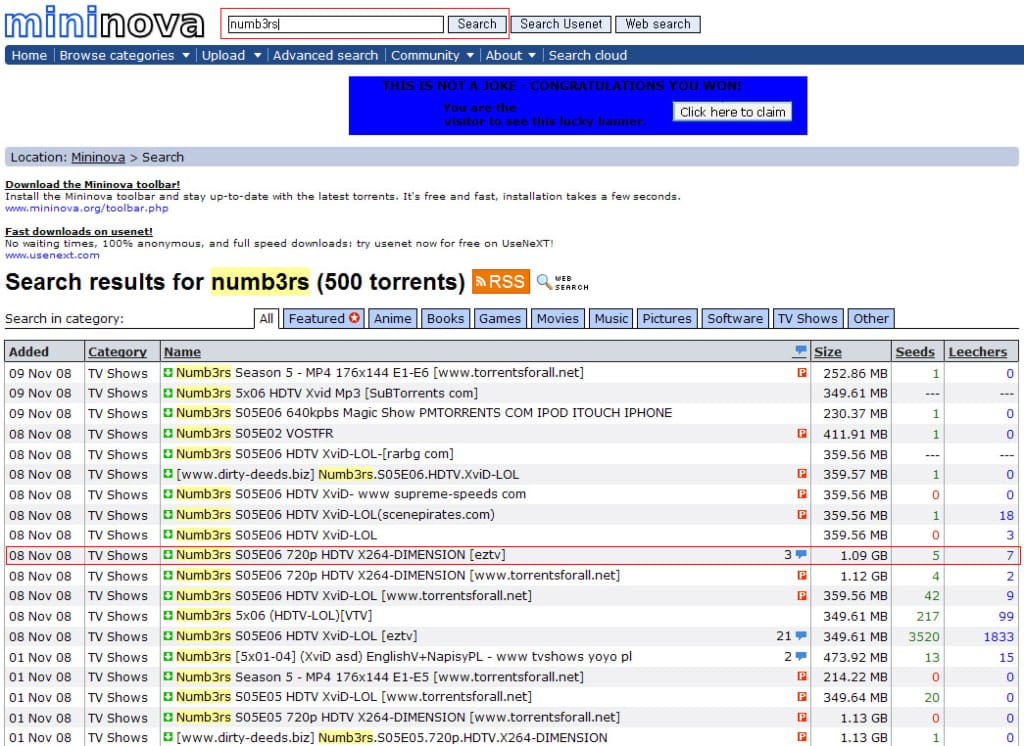
Task: Open the Home menu item
Action: tap(29, 56)
